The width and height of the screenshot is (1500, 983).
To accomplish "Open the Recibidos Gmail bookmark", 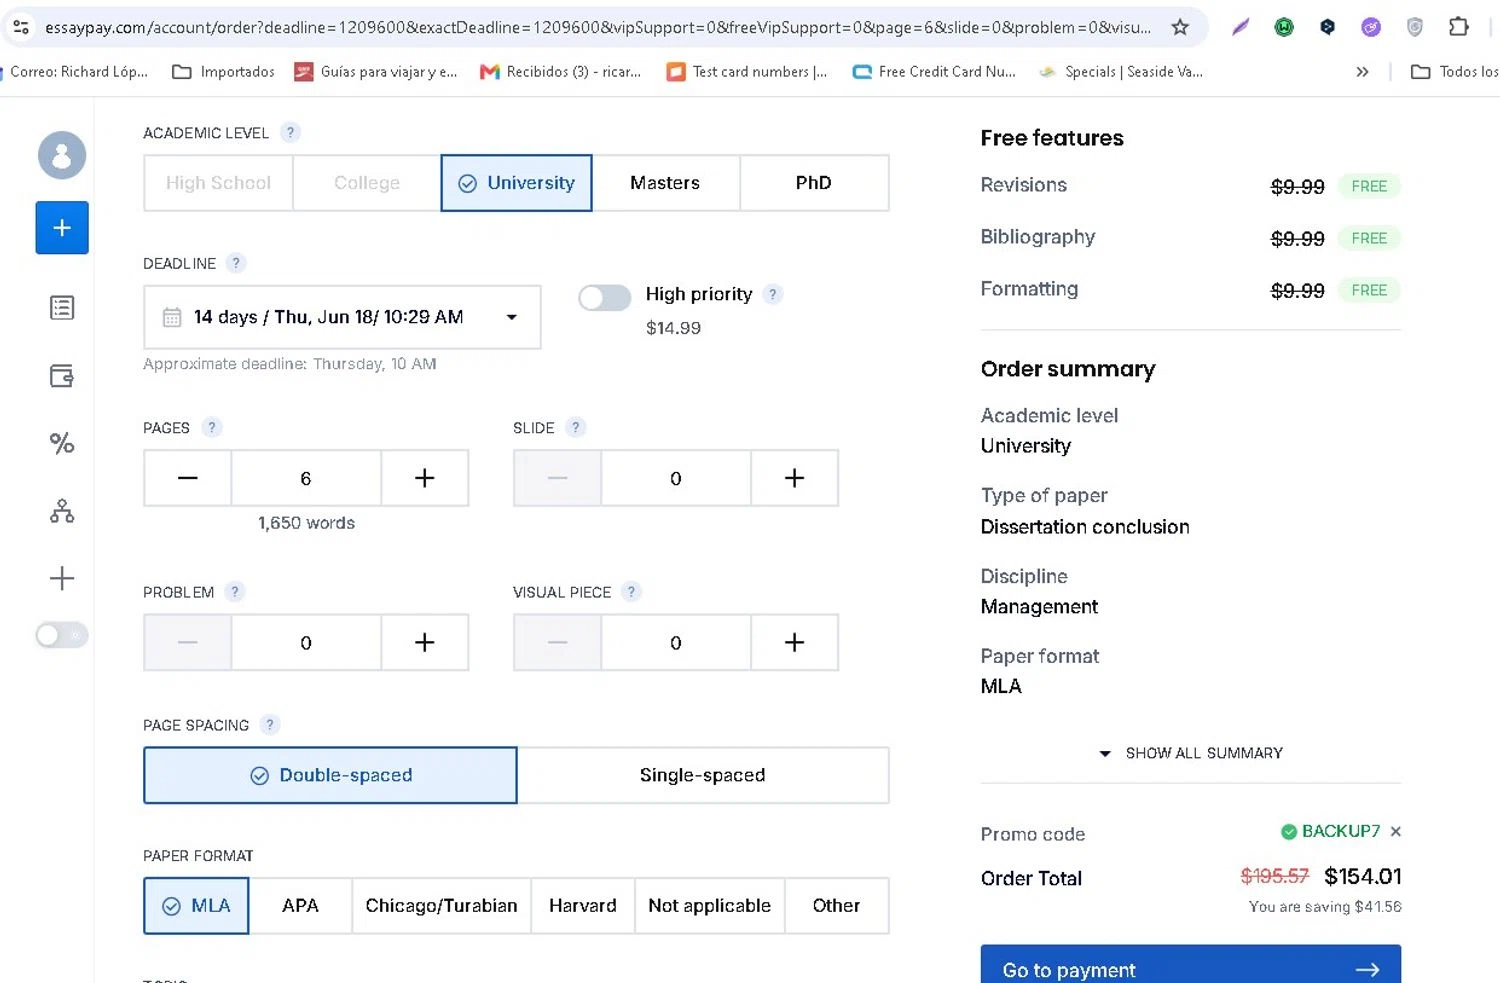I will pos(561,72).
